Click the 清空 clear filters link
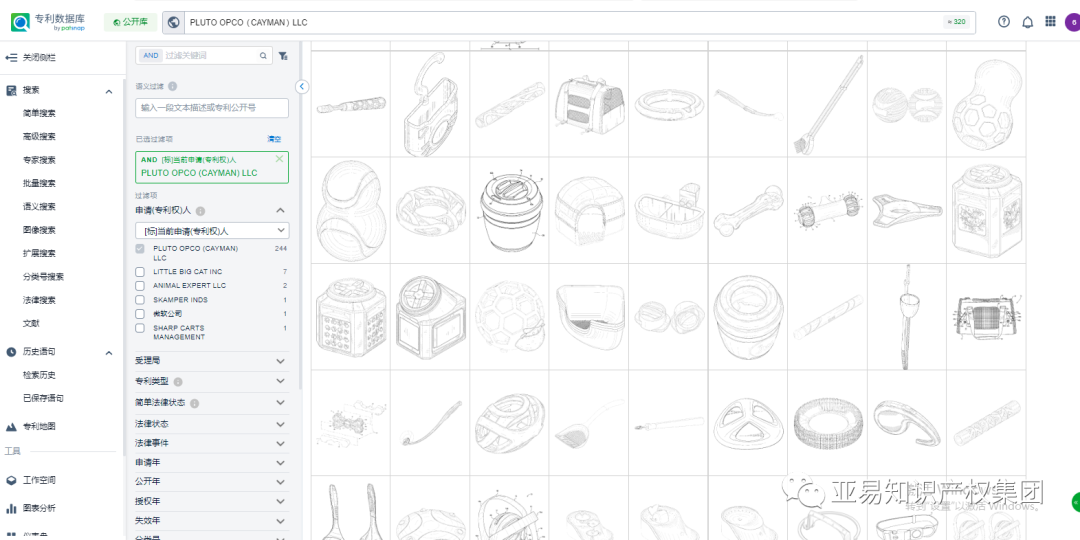The width and height of the screenshot is (1080, 540). point(274,139)
